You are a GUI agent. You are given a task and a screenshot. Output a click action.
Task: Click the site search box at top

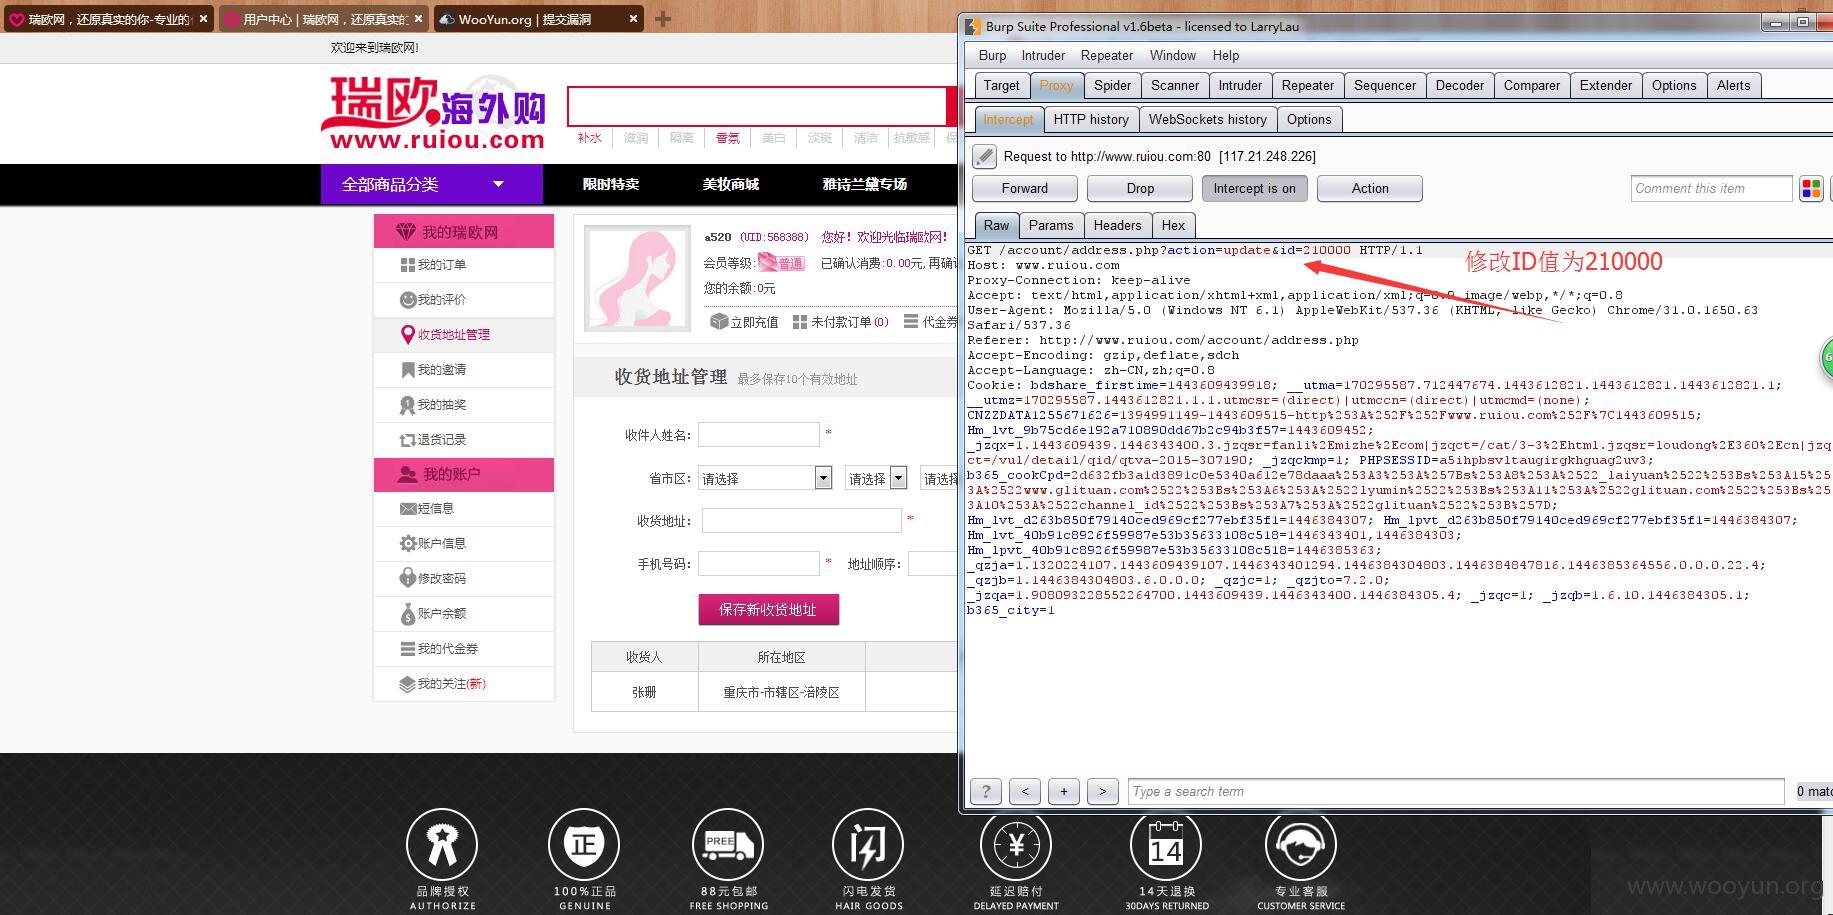tap(757, 106)
